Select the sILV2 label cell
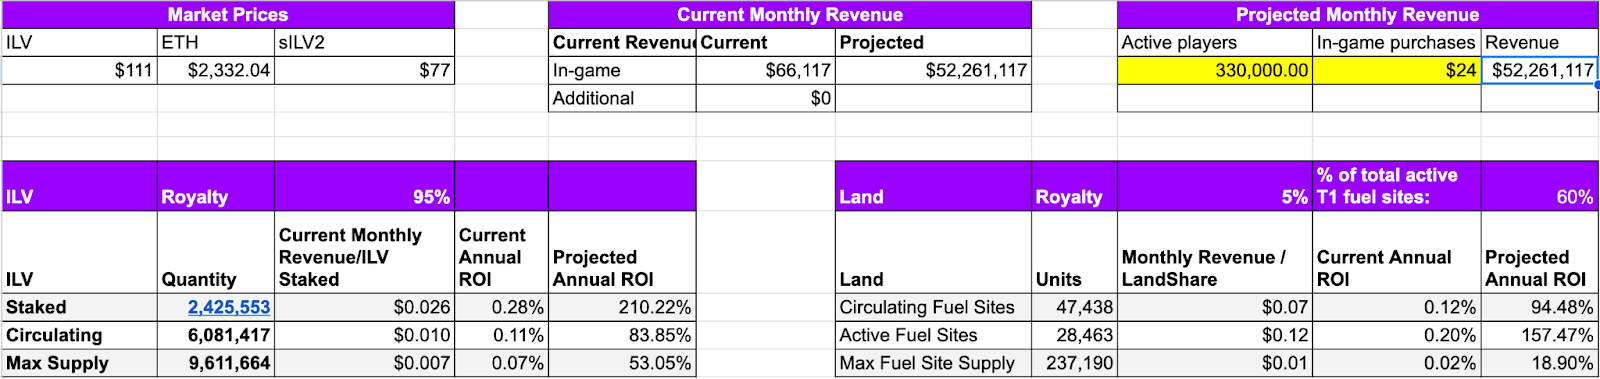This screenshot has width=1600, height=379. (364, 42)
